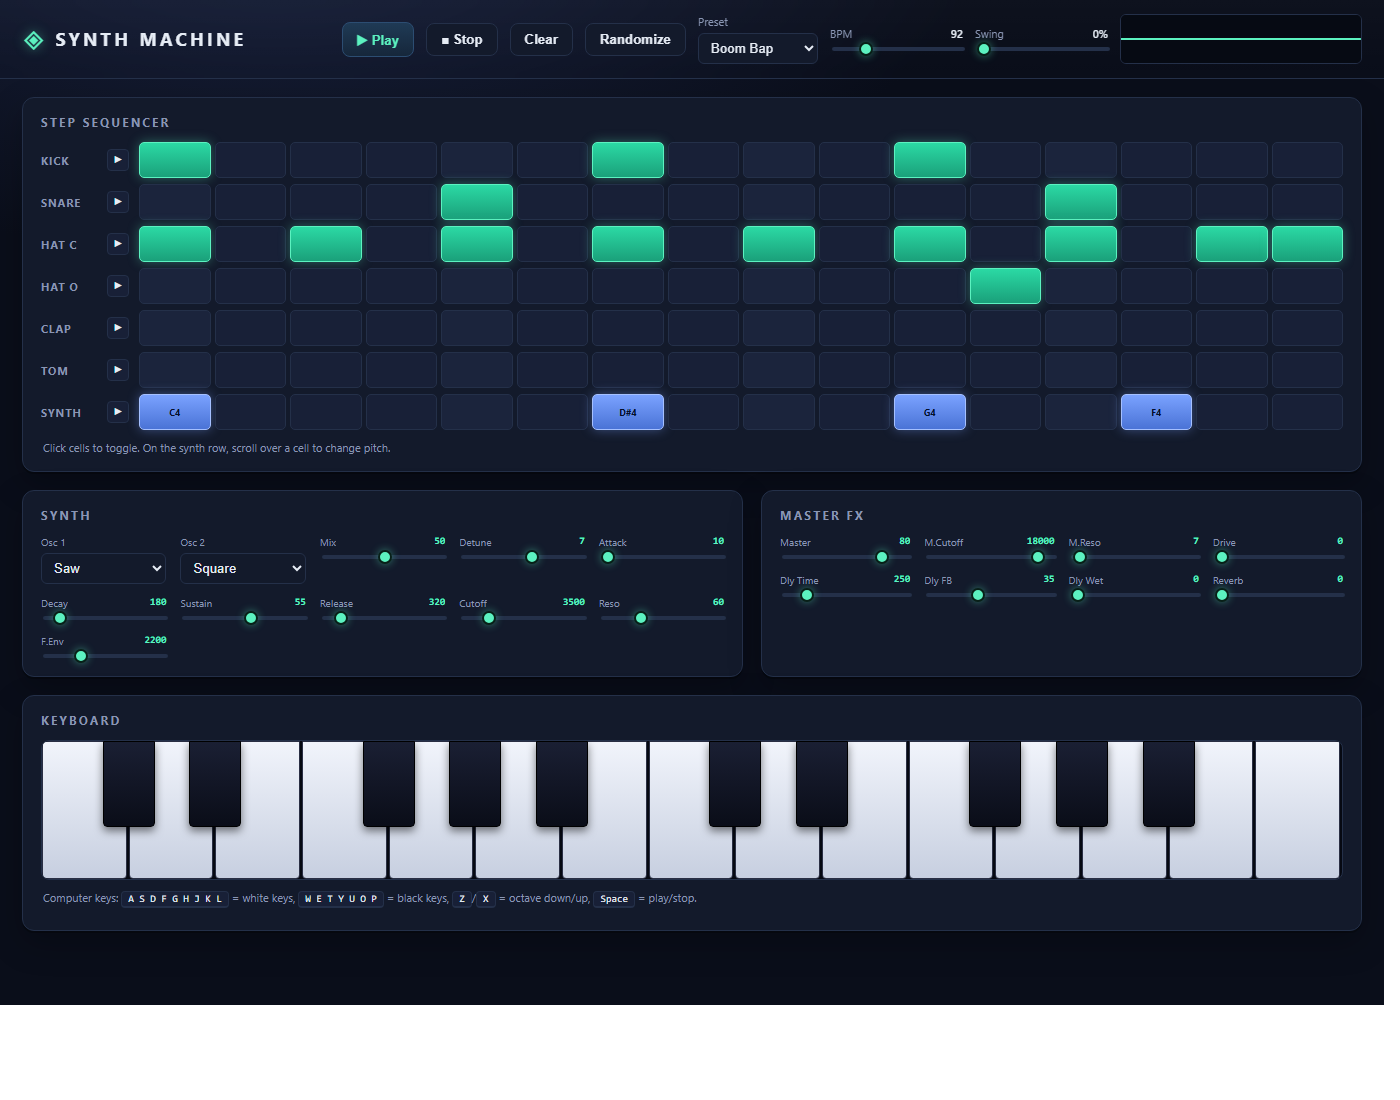Screen dimensions: 1400x1100
Task: Preview the HAT C sound
Action: click(118, 244)
